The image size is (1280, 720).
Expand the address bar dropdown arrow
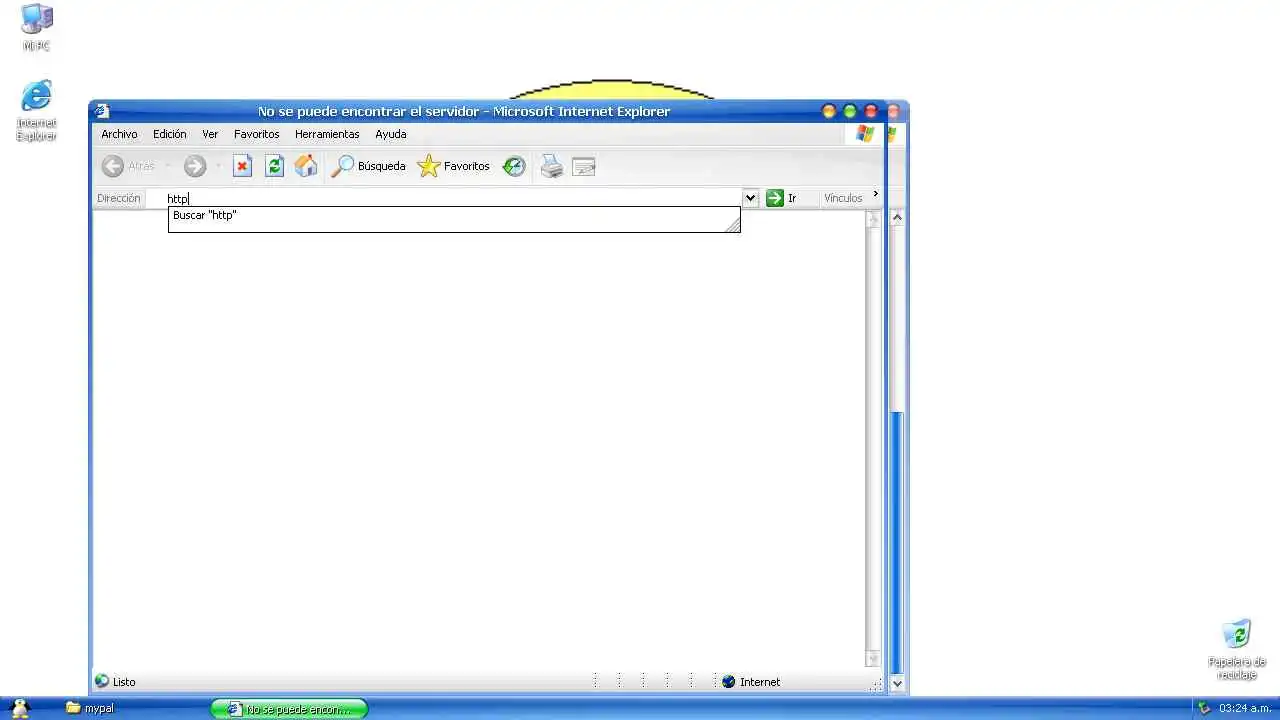751,198
